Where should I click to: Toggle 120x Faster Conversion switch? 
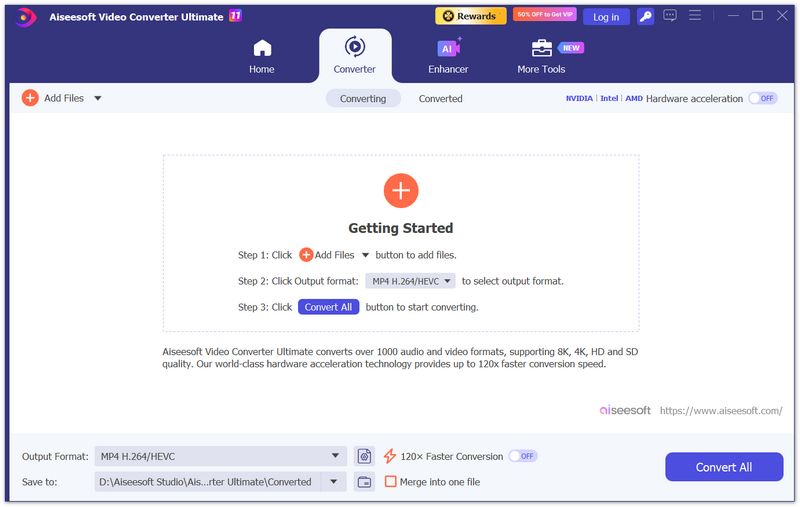pos(523,456)
